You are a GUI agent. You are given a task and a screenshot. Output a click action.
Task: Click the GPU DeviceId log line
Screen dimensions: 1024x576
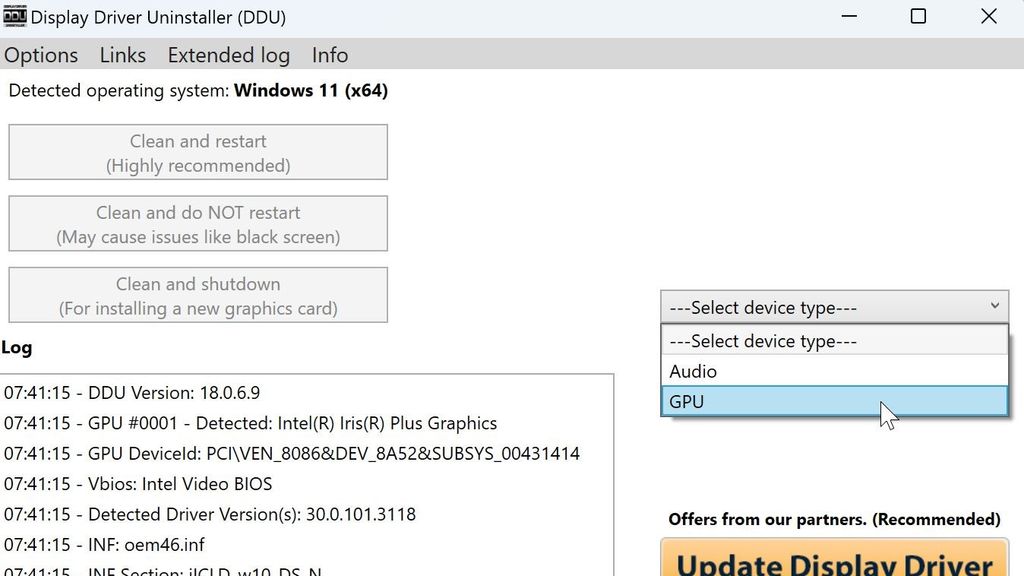(290, 453)
